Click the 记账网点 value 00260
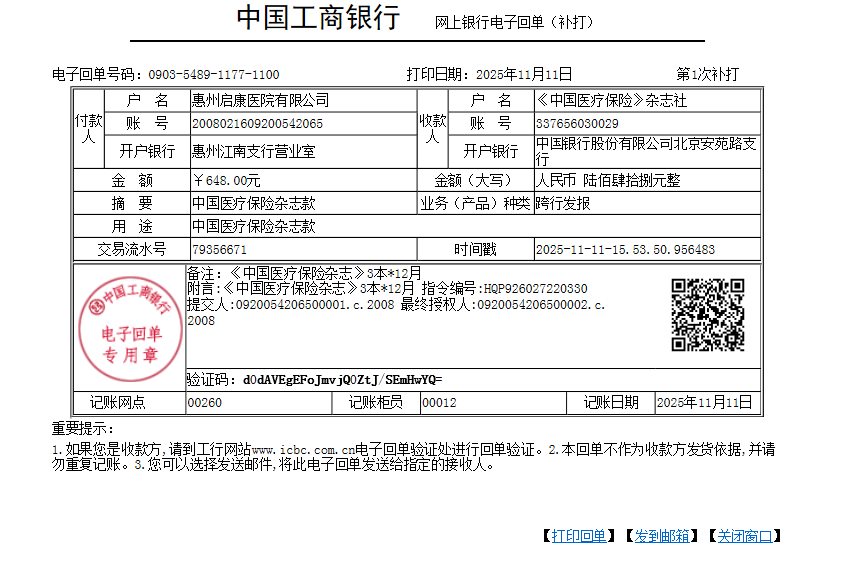This screenshot has width=855, height=585. (x=205, y=403)
